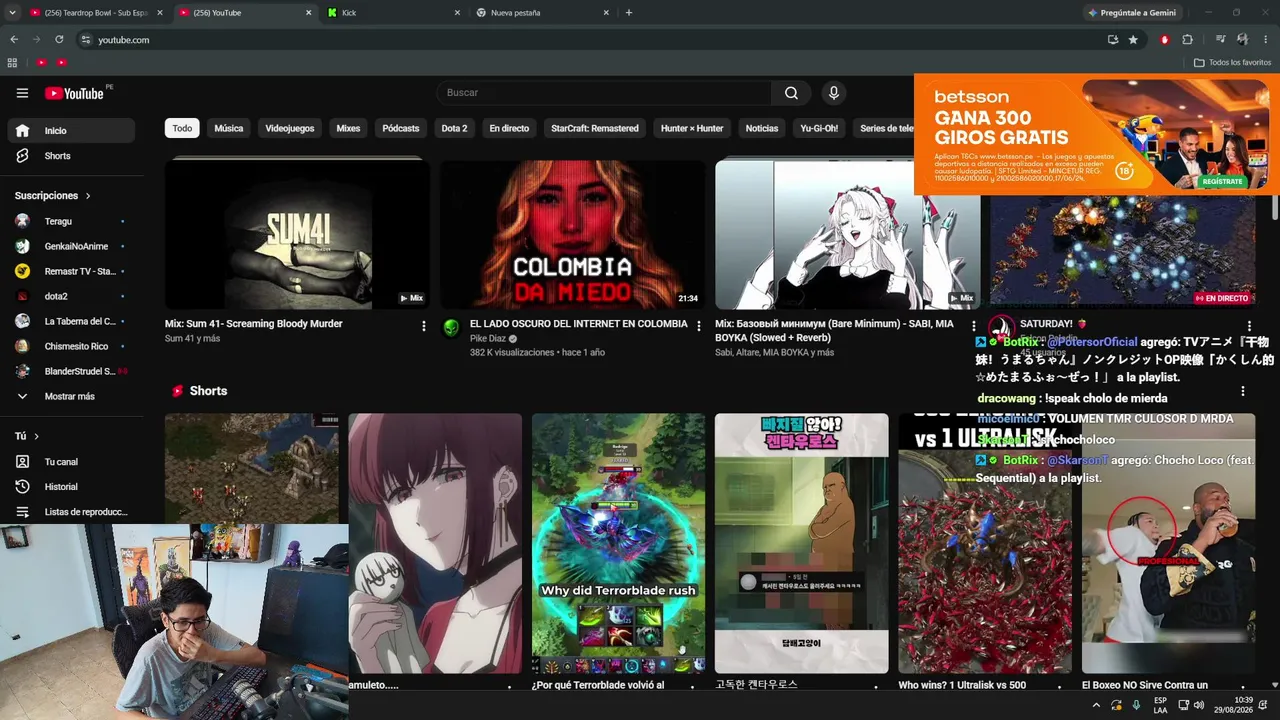Click the search magnifier button
1280x720 pixels.
[x=791, y=93]
